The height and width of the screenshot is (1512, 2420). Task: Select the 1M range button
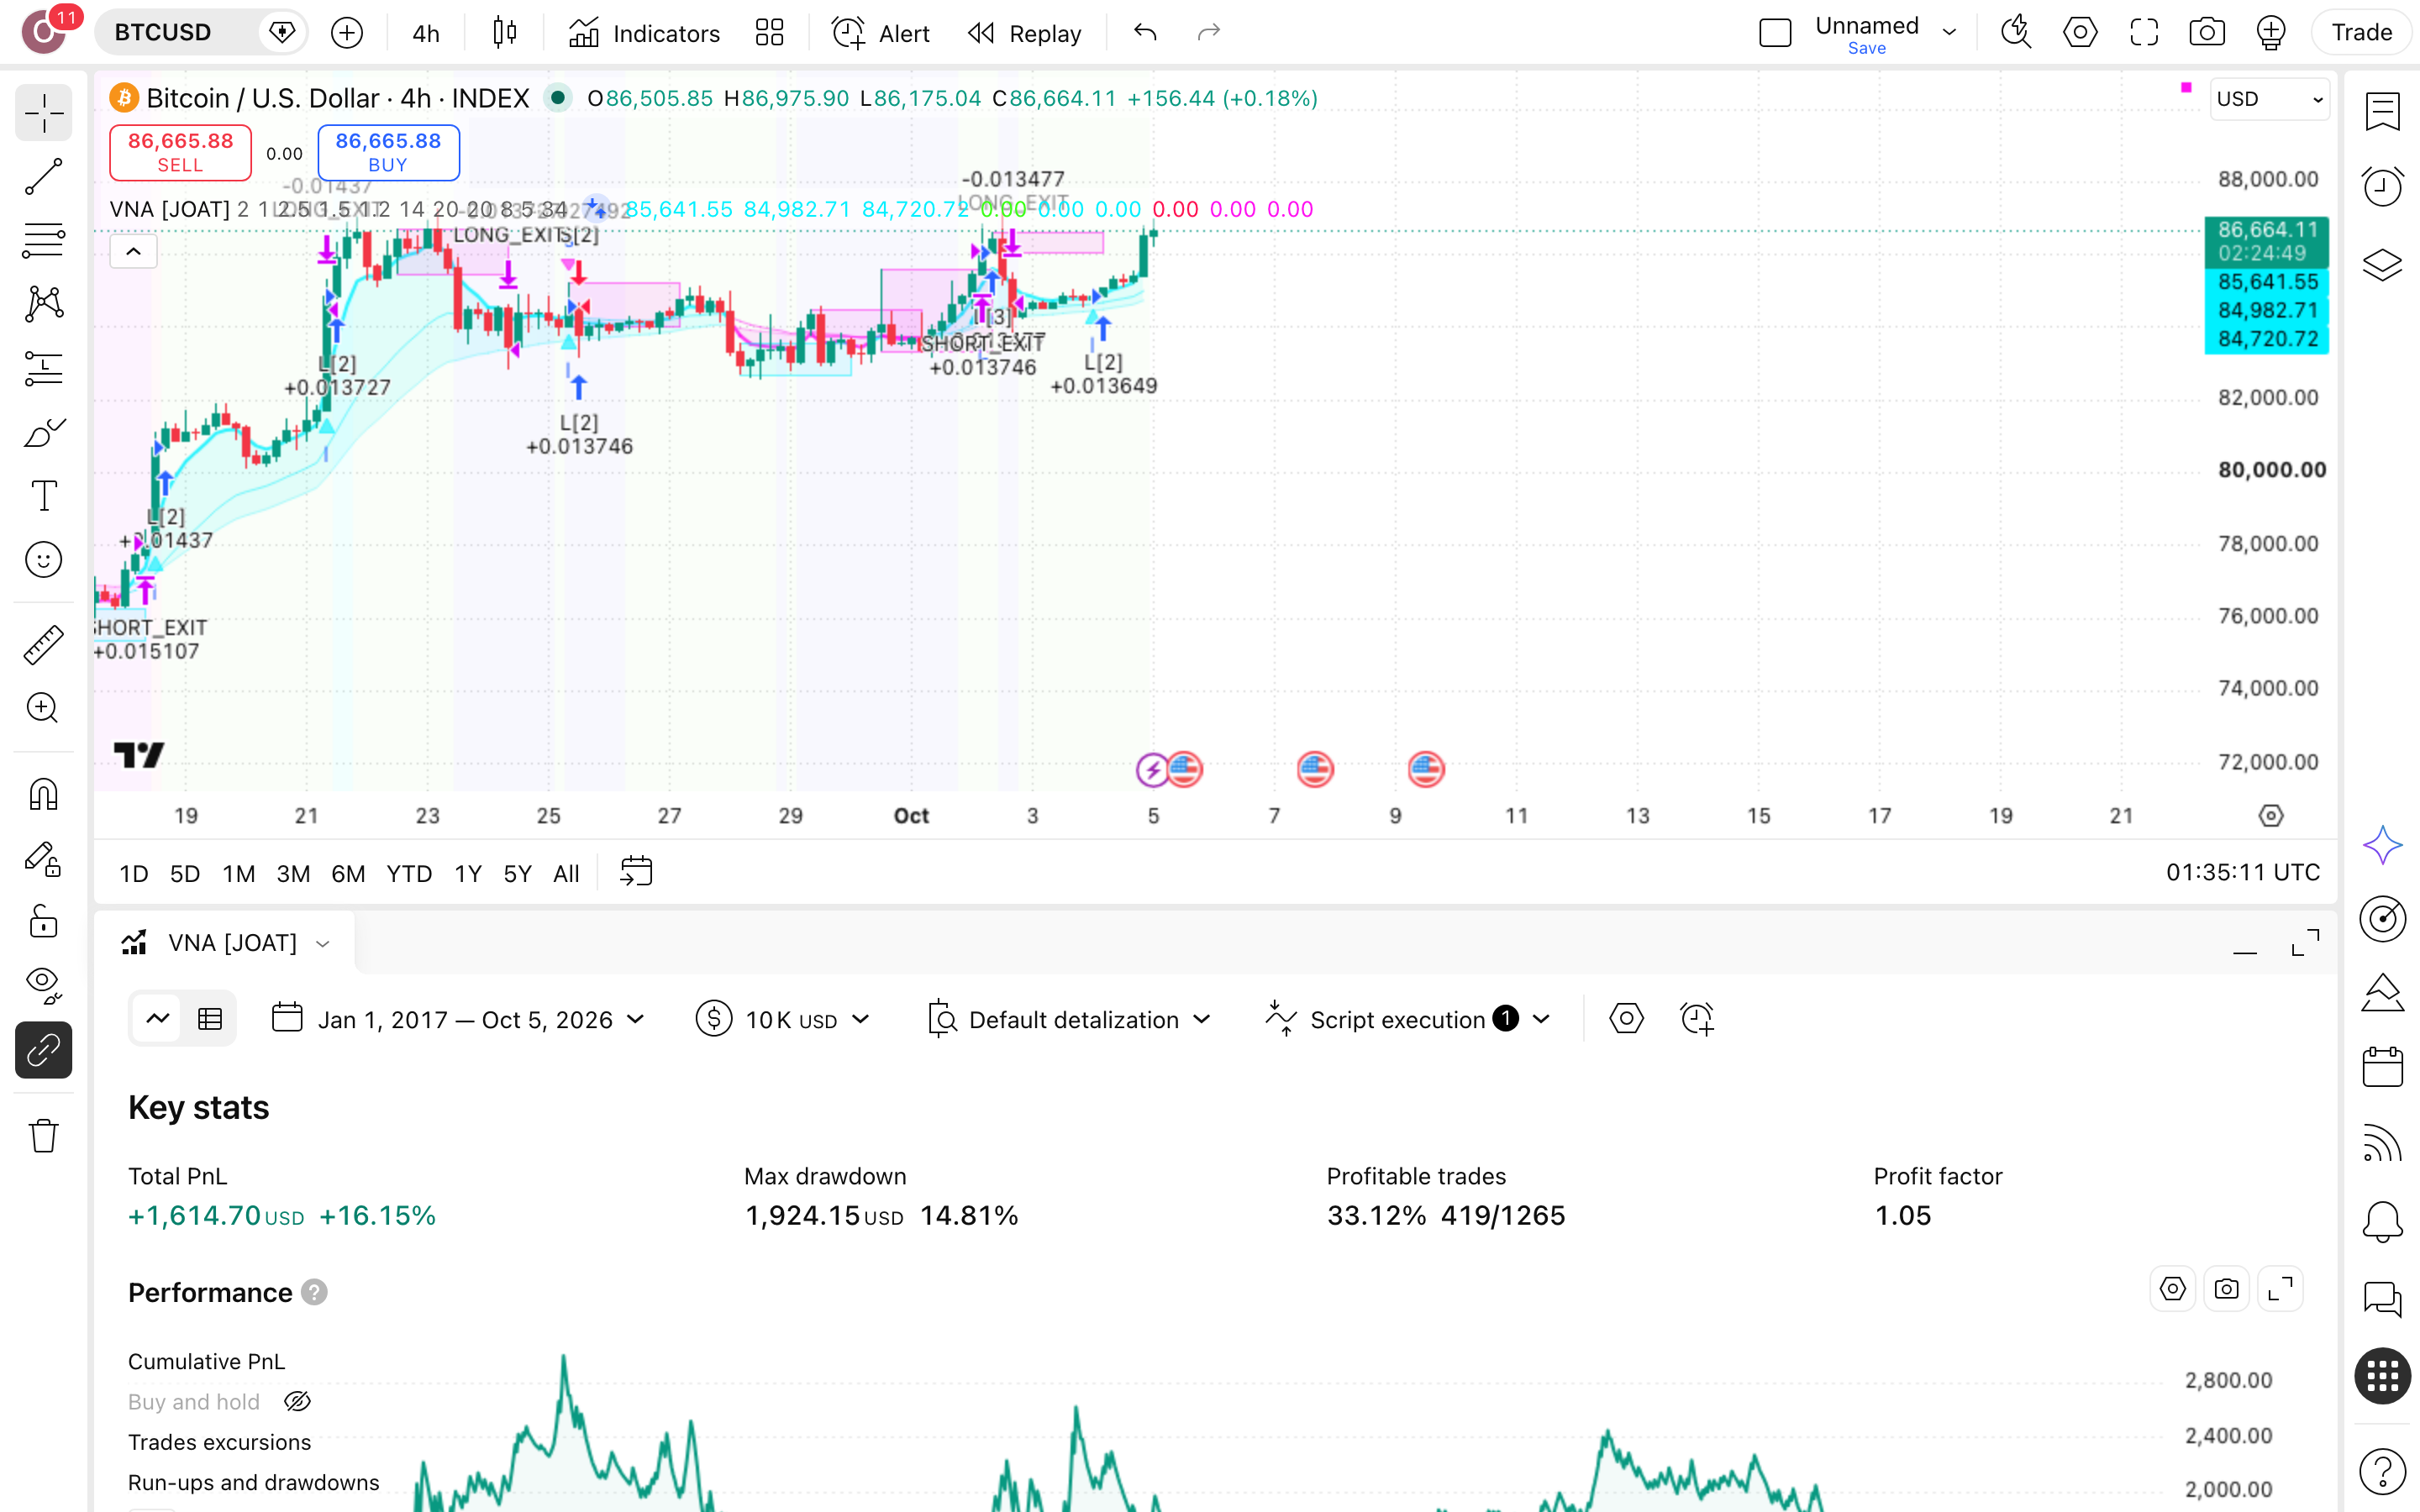pyautogui.click(x=238, y=873)
